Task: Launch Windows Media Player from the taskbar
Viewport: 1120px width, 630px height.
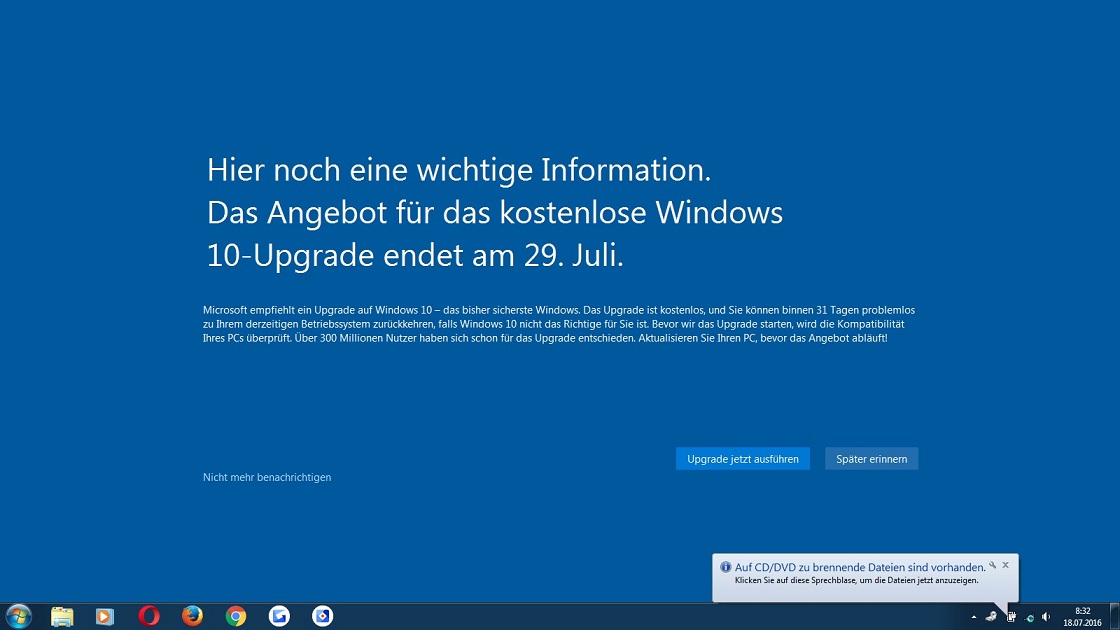Action: tap(105, 616)
